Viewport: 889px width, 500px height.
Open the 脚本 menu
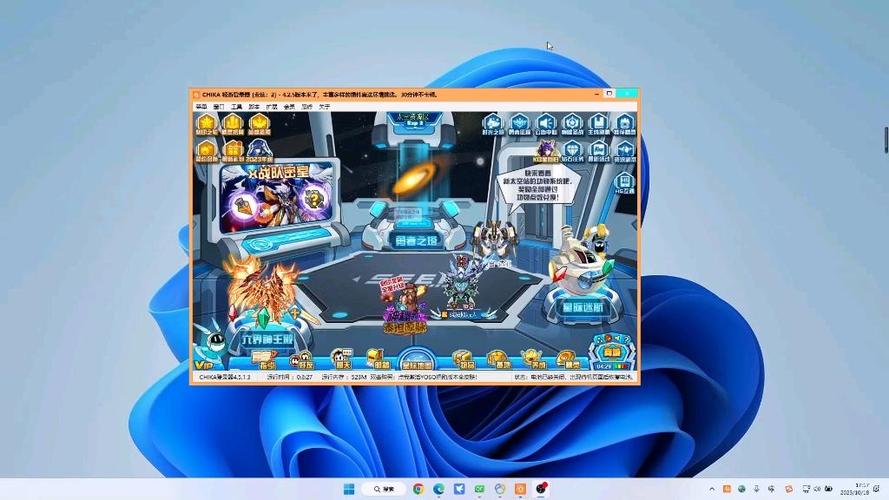pyautogui.click(x=254, y=107)
